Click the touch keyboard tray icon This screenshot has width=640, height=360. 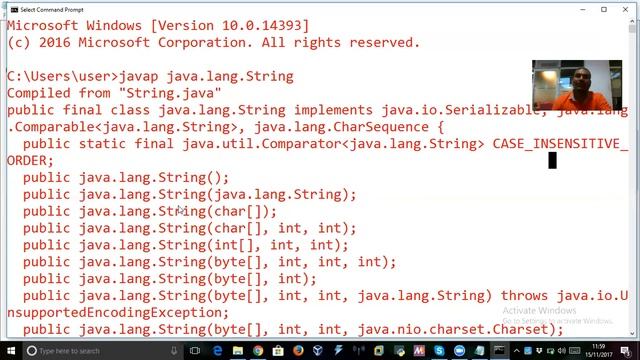pos(574,351)
